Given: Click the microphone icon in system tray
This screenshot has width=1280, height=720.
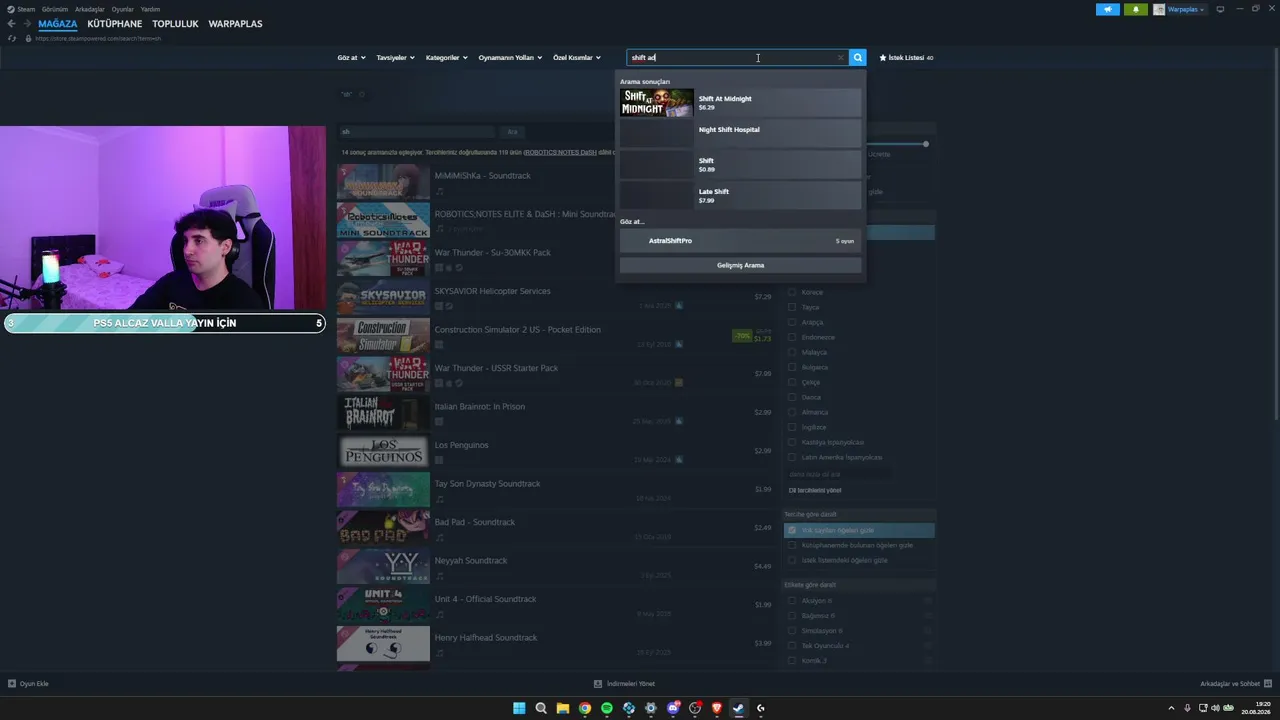Looking at the screenshot, I should pos(1187,708).
